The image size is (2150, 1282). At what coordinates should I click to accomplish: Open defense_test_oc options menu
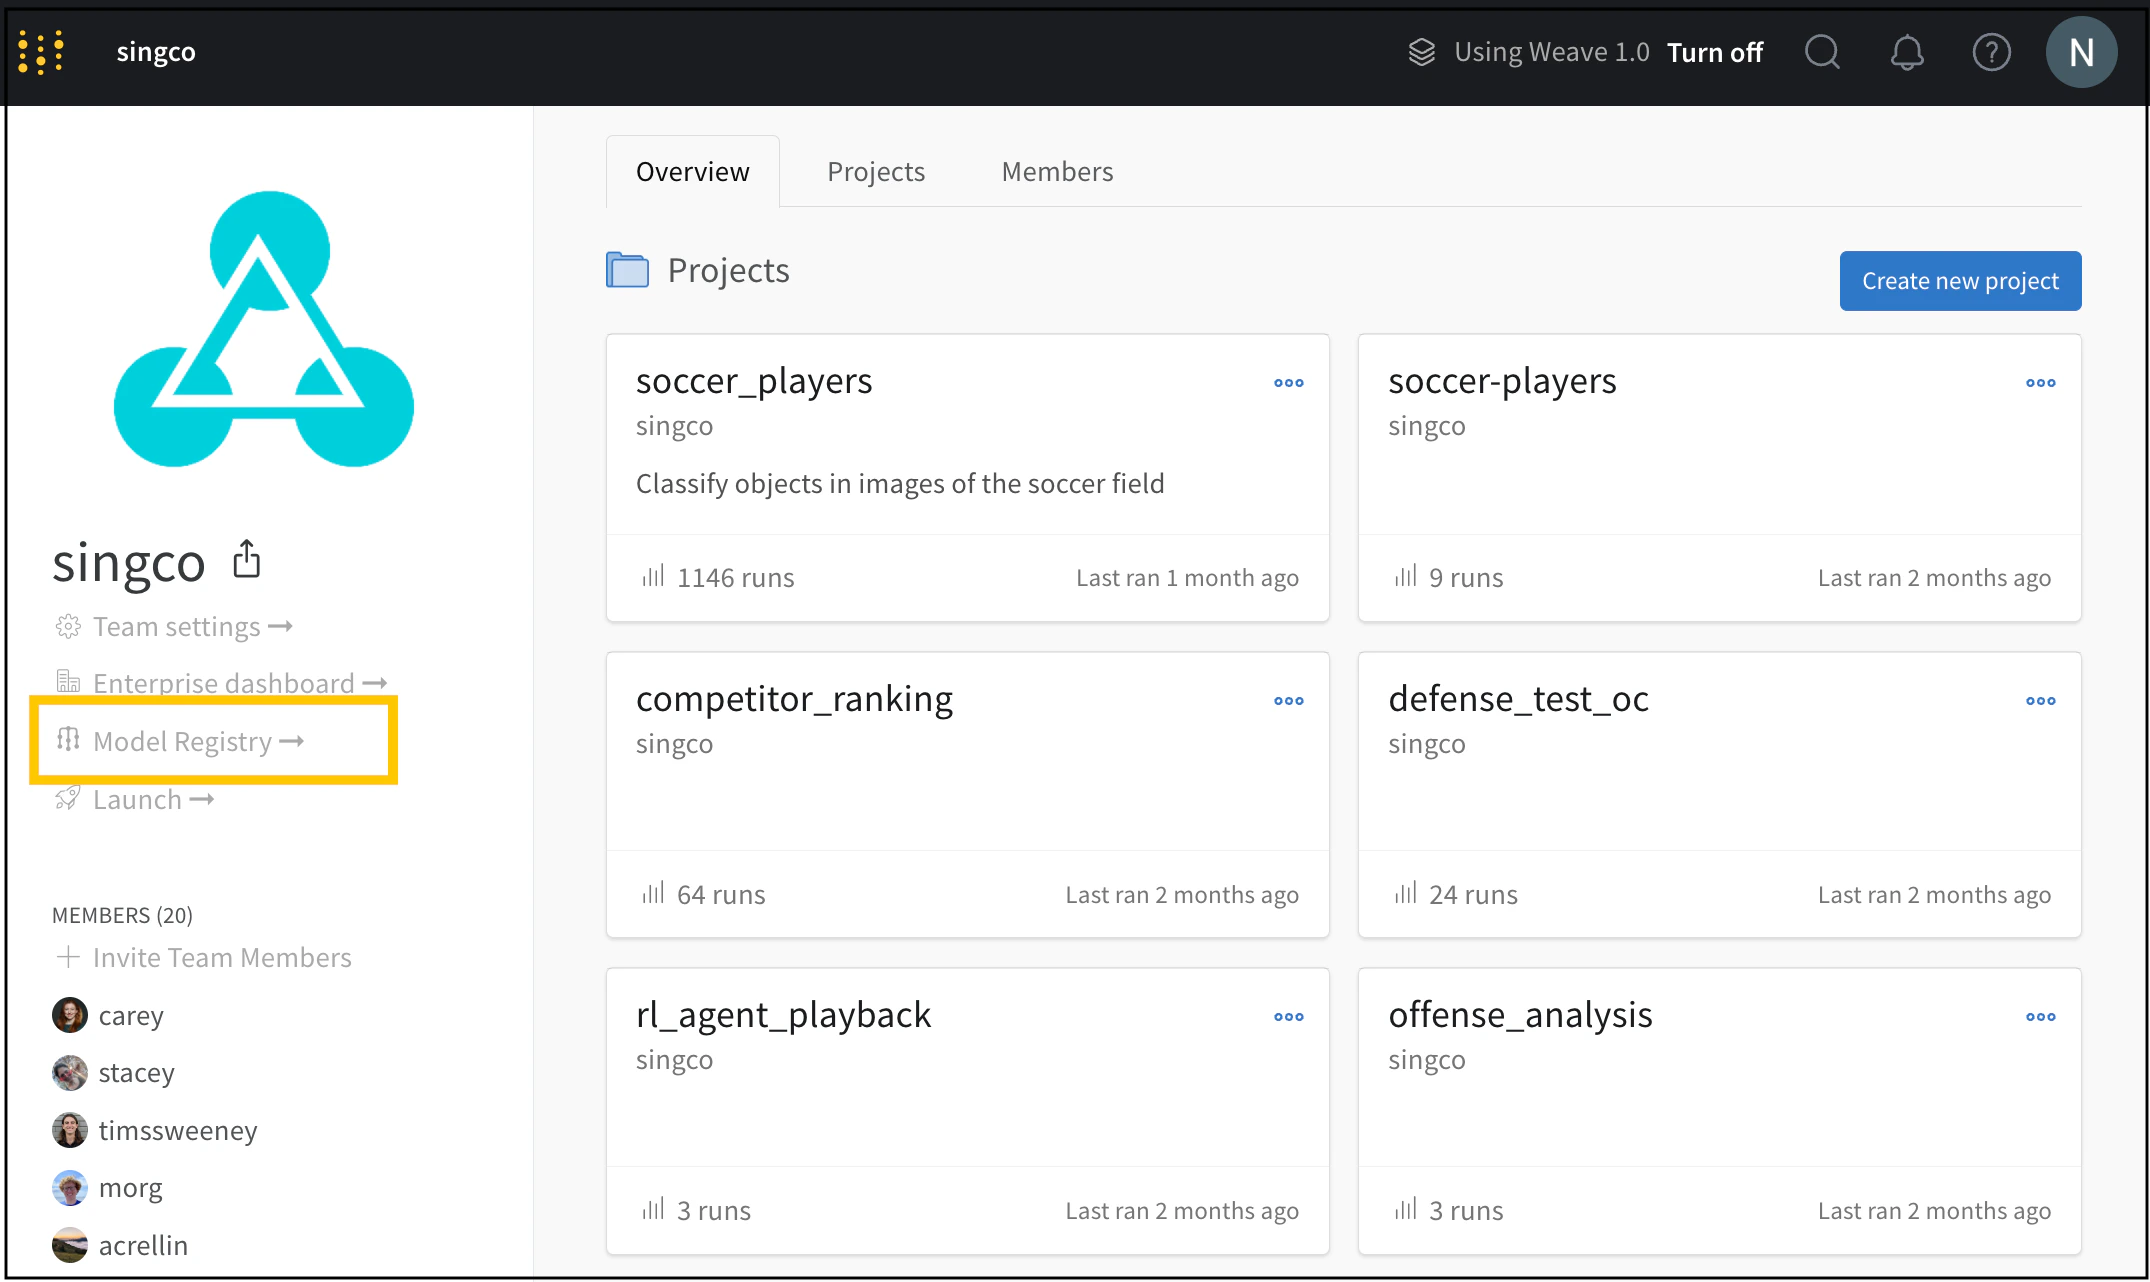tap(2040, 701)
